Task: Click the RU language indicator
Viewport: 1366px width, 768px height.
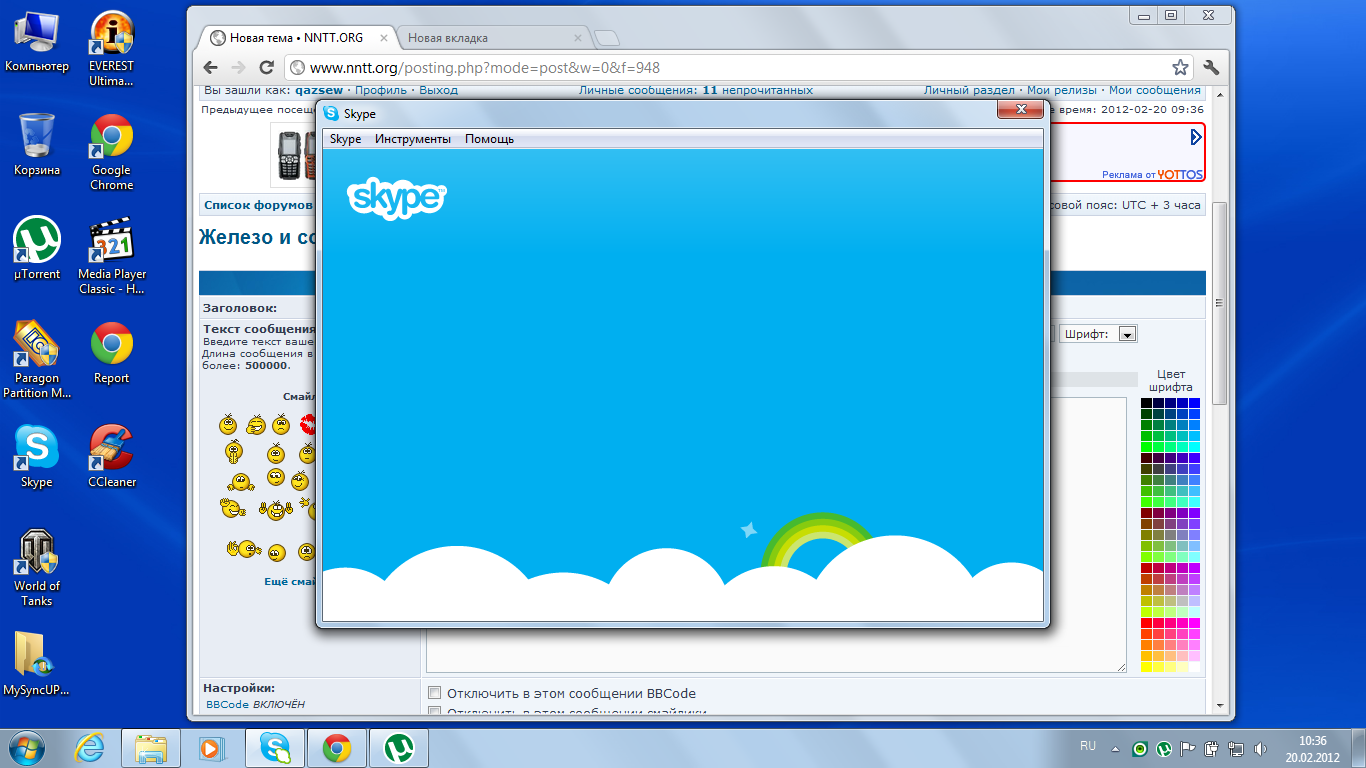Action: pos(1088,746)
